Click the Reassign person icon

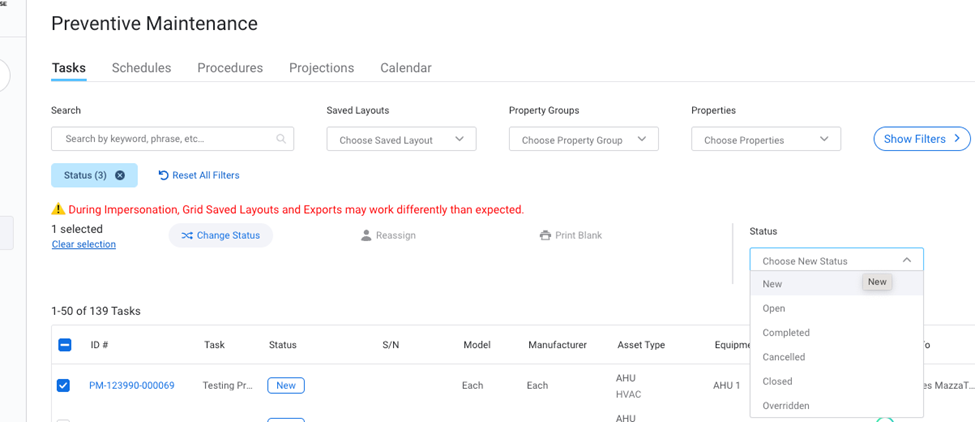[366, 236]
